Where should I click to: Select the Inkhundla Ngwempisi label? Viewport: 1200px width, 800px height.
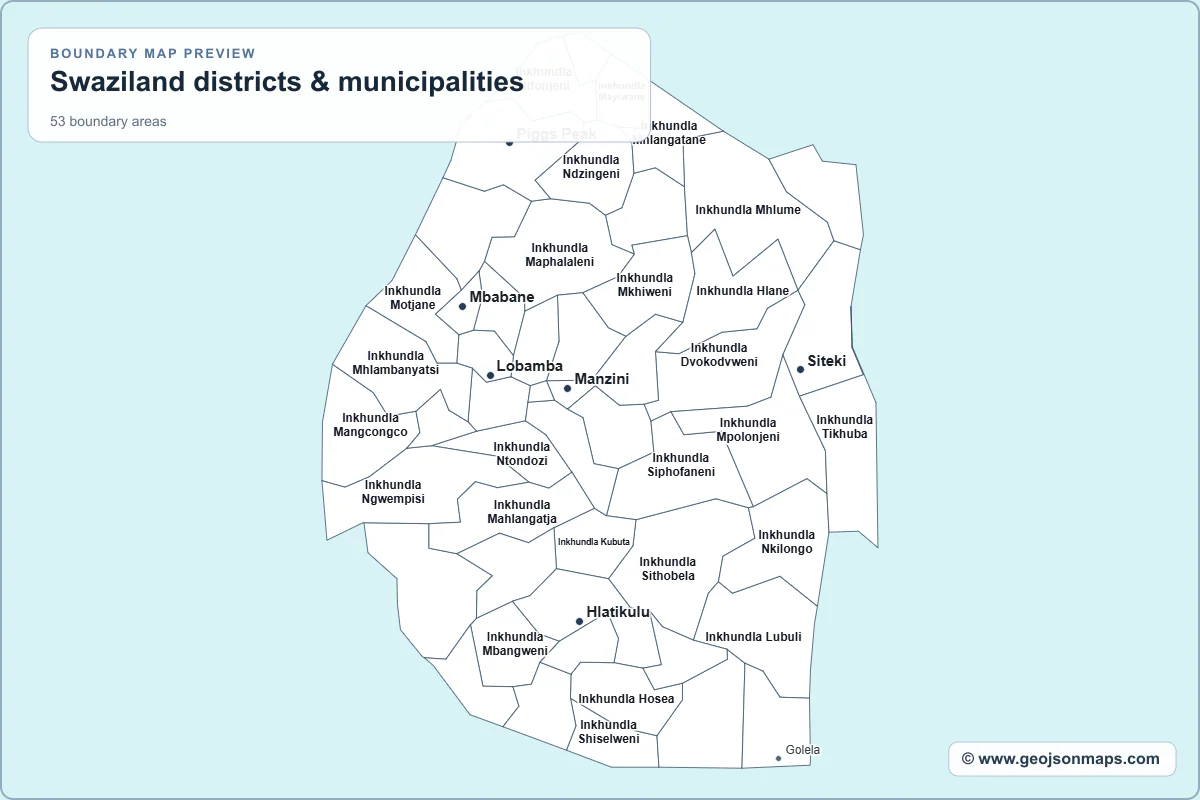click(x=394, y=492)
